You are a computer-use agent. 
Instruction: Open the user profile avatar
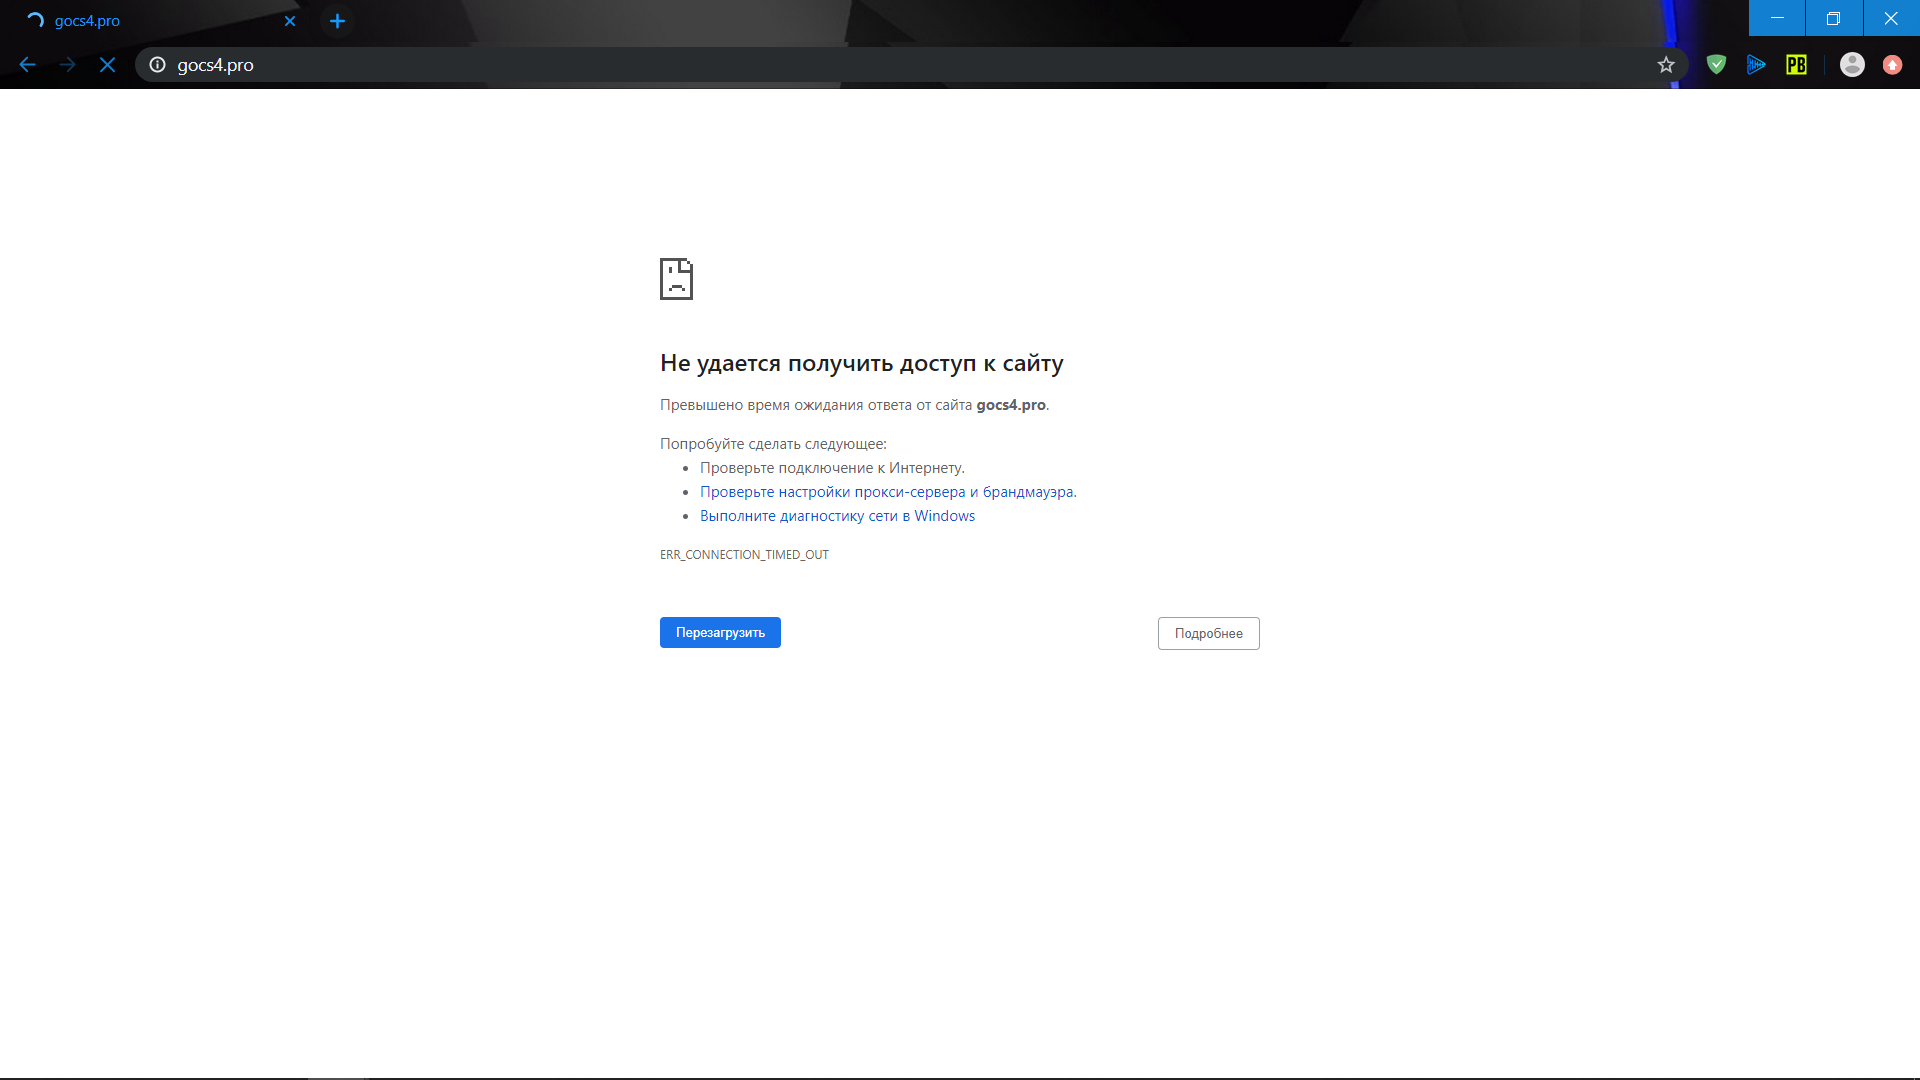1852,65
